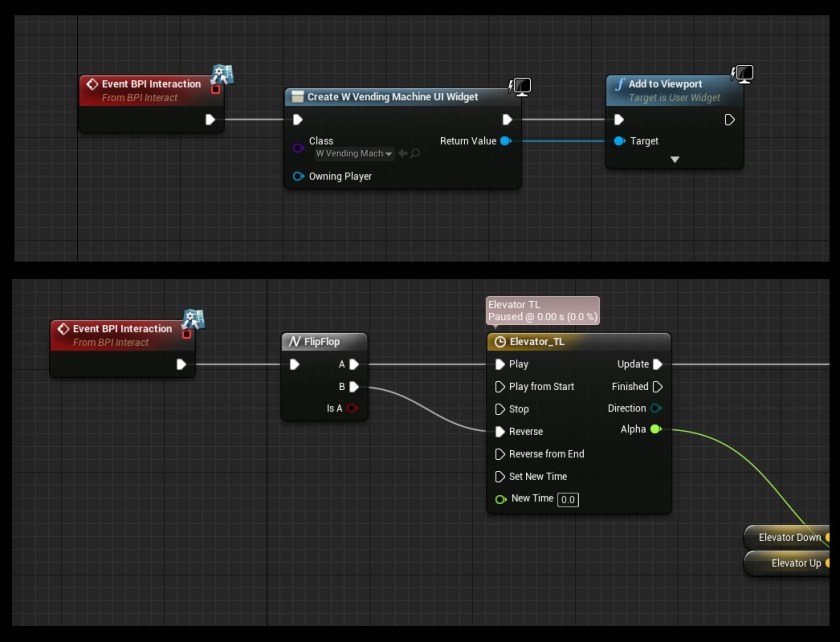Expand the Add to Viewport node's advanced pins
This screenshot has height=642, width=840.
pyautogui.click(x=675, y=160)
